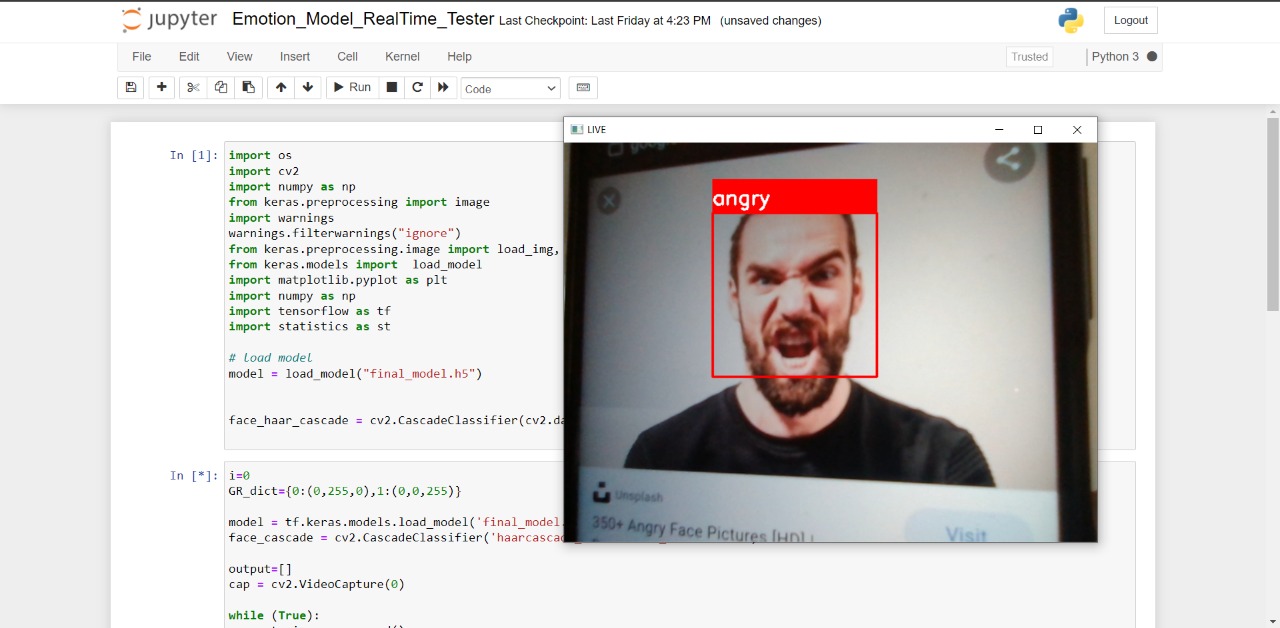This screenshot has height=628, width=1280.
Task: Click the LIVE window title icon
Action: (x=576, y=130)
